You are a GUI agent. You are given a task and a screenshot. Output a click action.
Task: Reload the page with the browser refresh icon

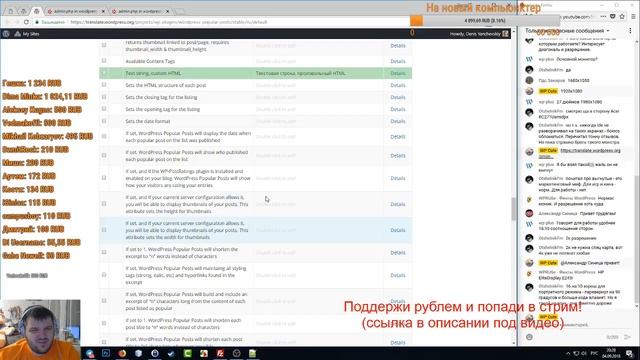coord(27,22)
